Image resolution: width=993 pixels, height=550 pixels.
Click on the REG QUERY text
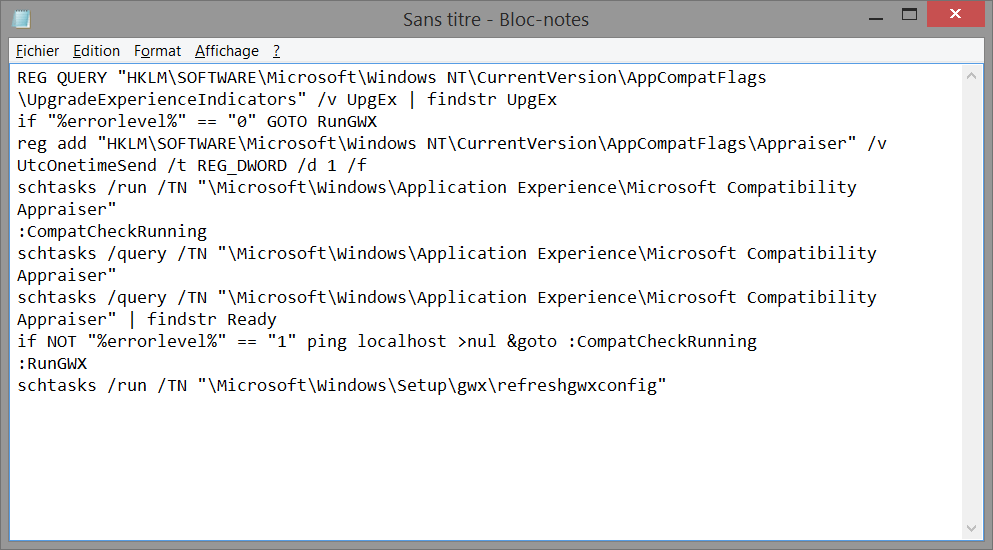tap(62, 77)
